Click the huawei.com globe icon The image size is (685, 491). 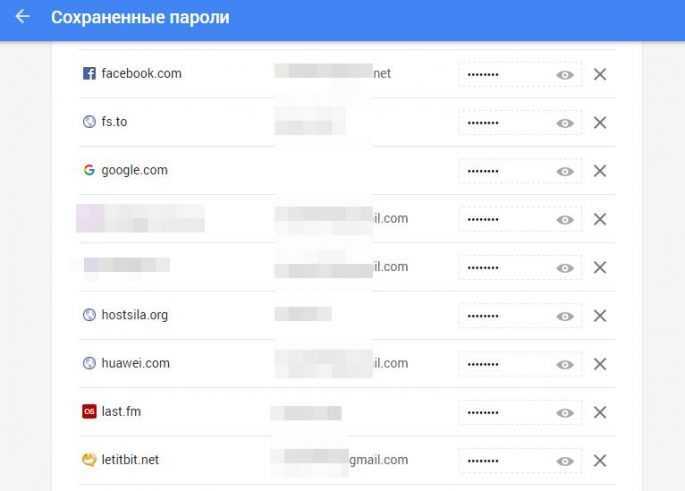point(89,364)
